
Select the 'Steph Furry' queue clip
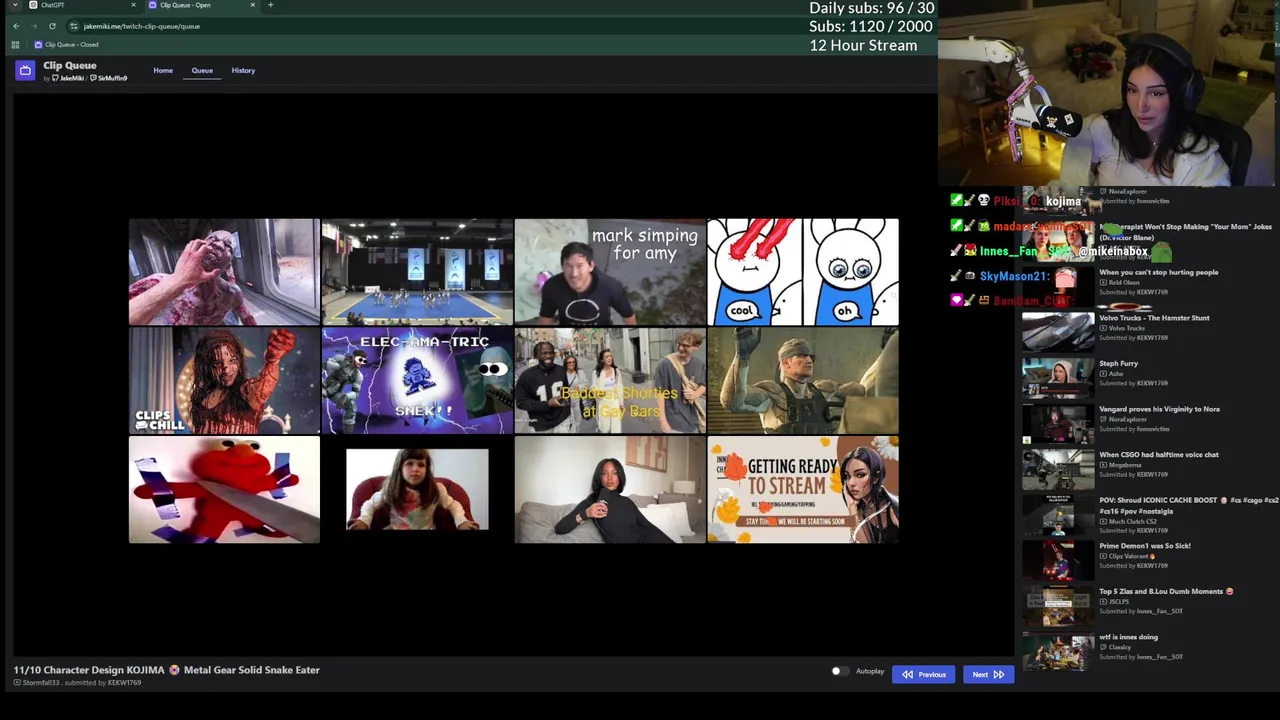coord(1118,364)
